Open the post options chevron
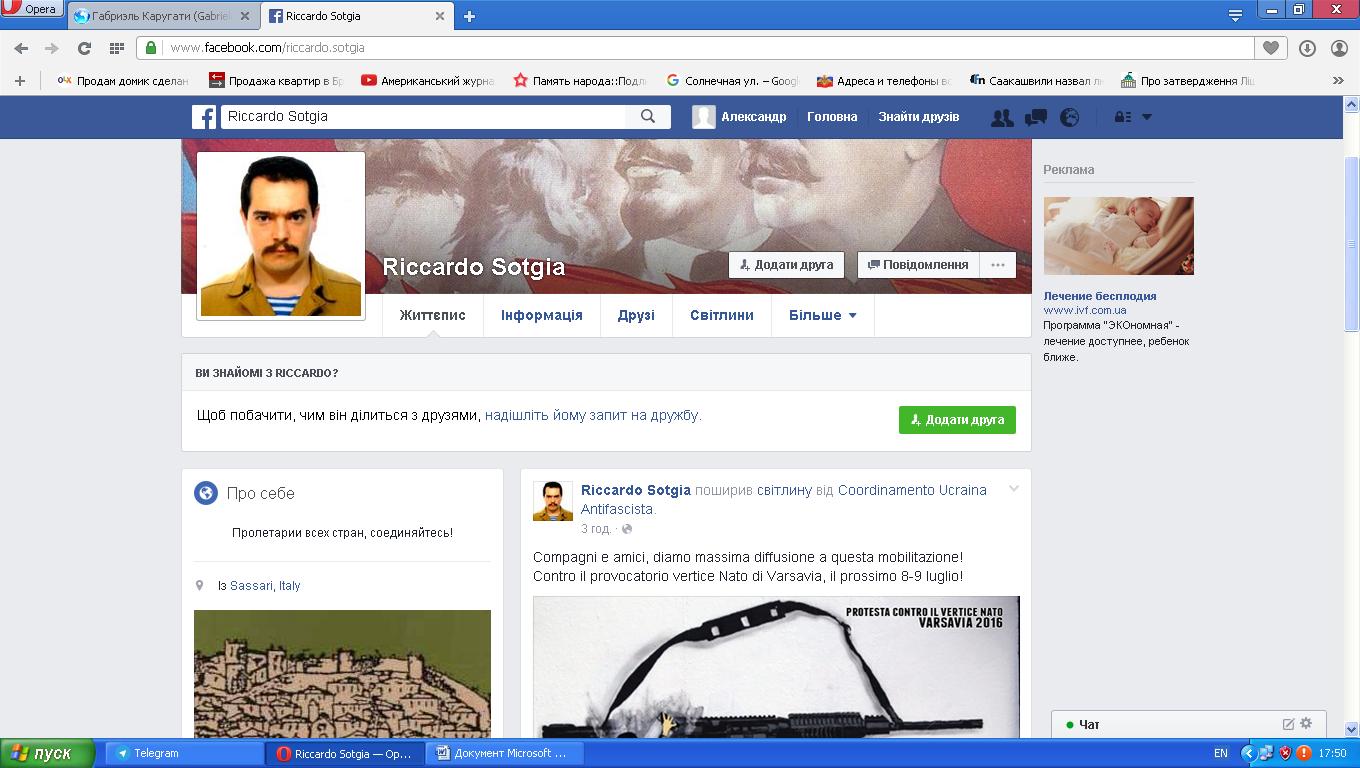This screenshot has width=1360, height=768. 1013,489
